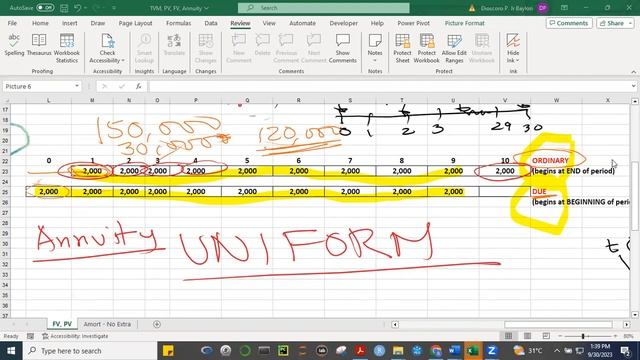Open Zoom from the taskbar
Image resolution: width=640 pixels, height=360 pixels.
pos(491,351)
